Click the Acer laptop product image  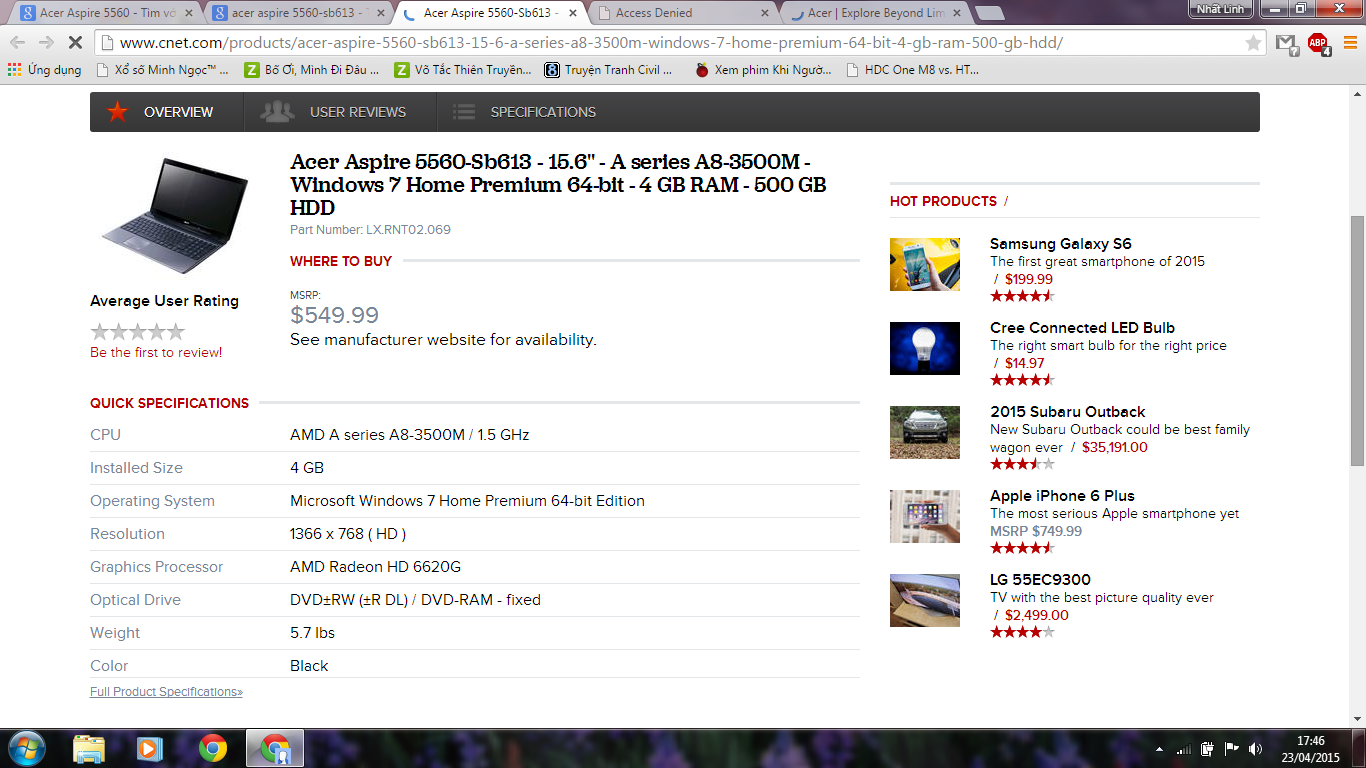pos(174,214)
